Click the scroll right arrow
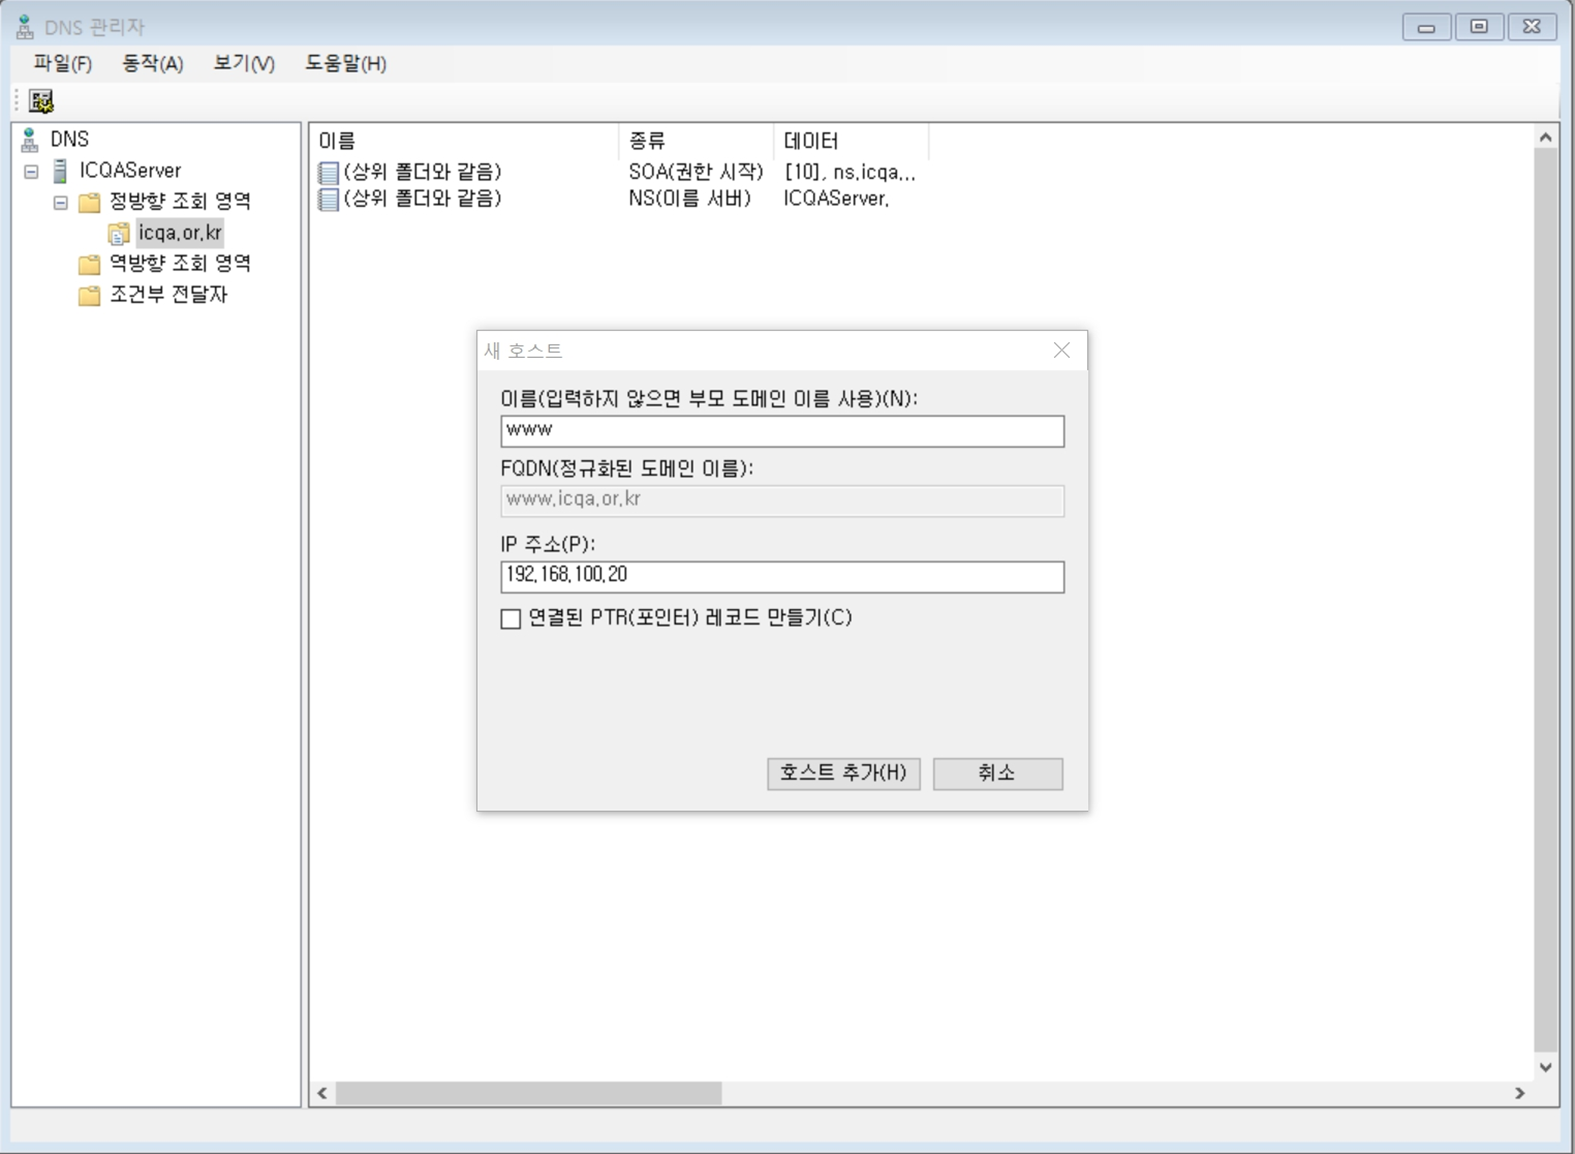 [1520, 1093]
